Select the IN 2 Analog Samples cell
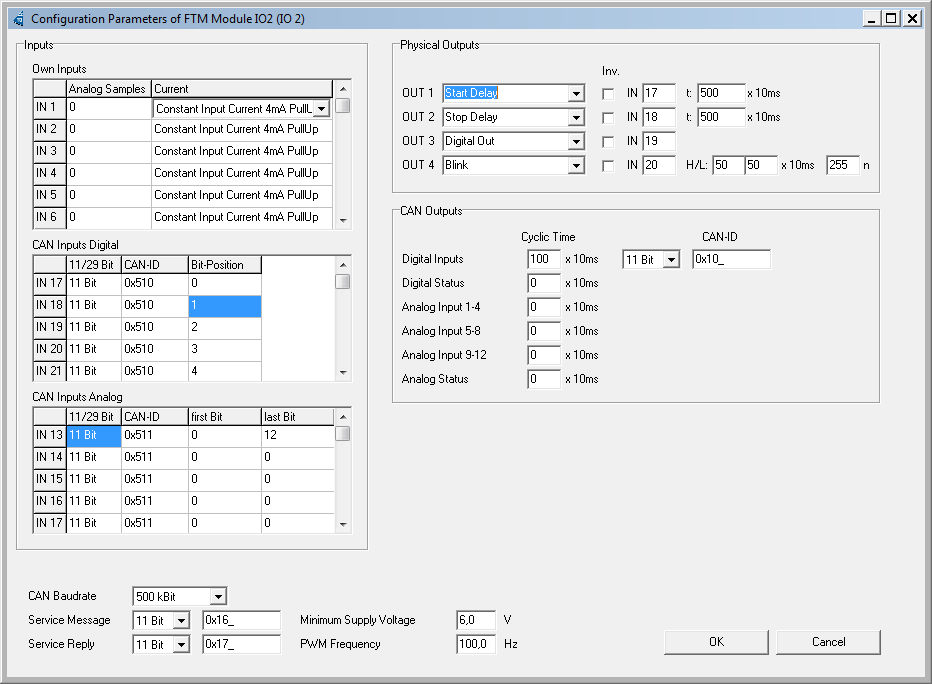This screenshot has height=684, width=932. (x=109, y=129)
